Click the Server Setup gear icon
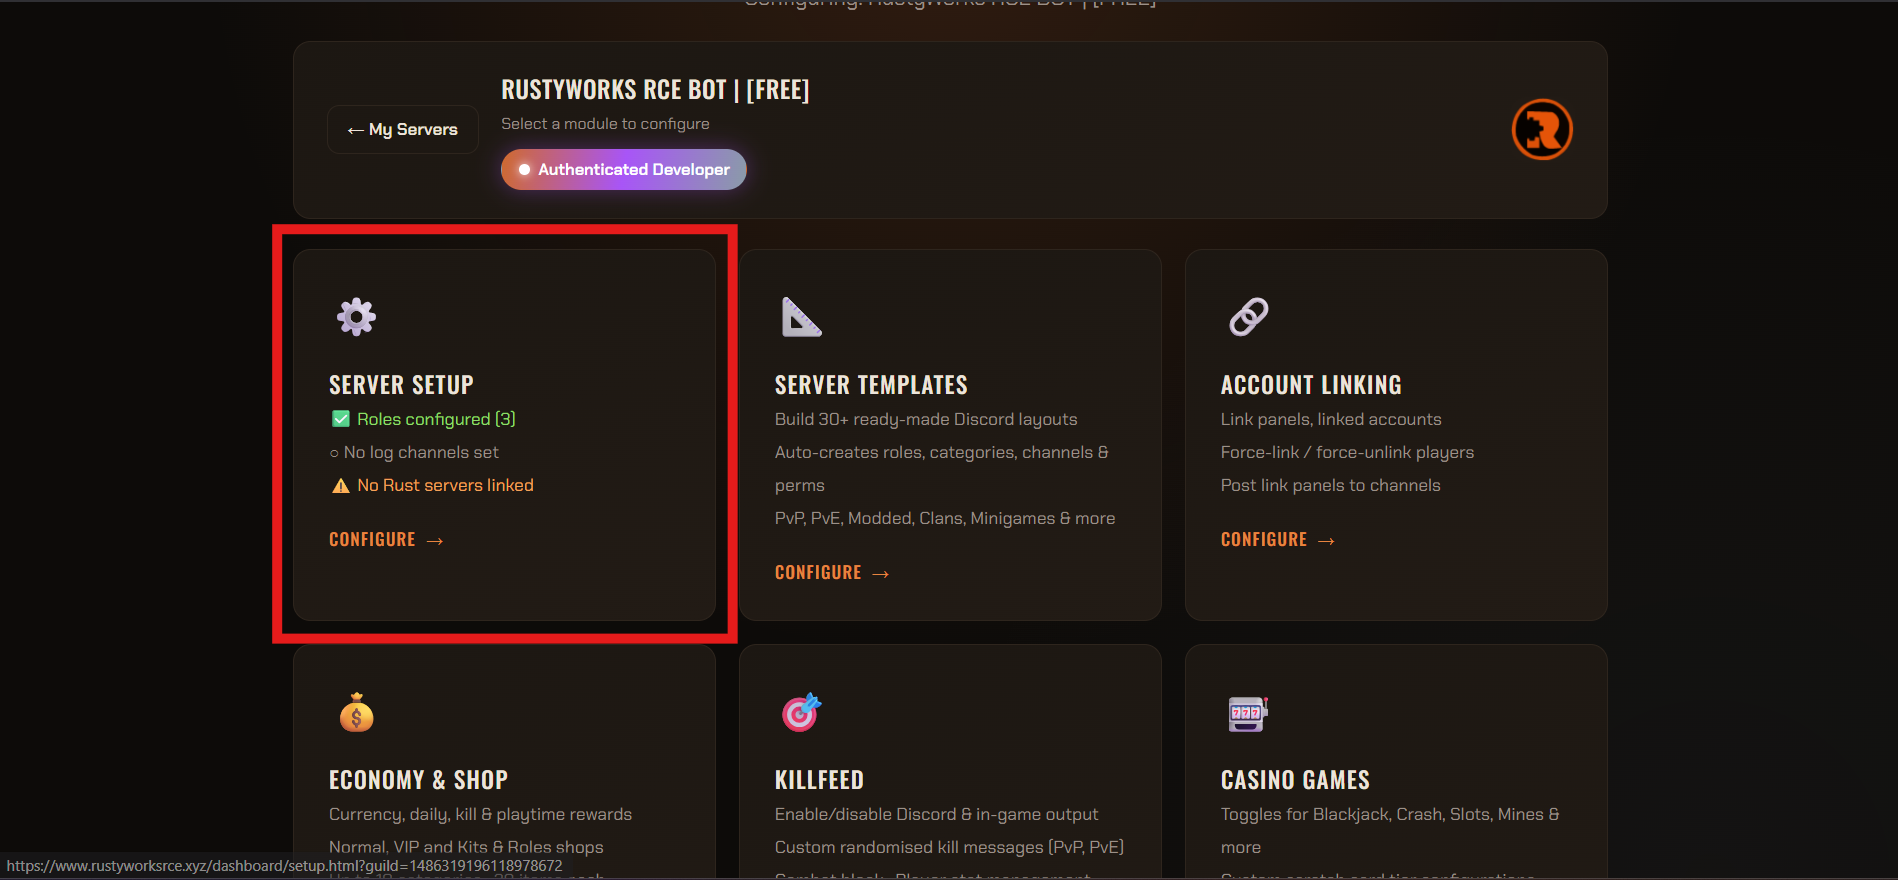This screenshot has width=1898, height=880. [x=356, y=317]
